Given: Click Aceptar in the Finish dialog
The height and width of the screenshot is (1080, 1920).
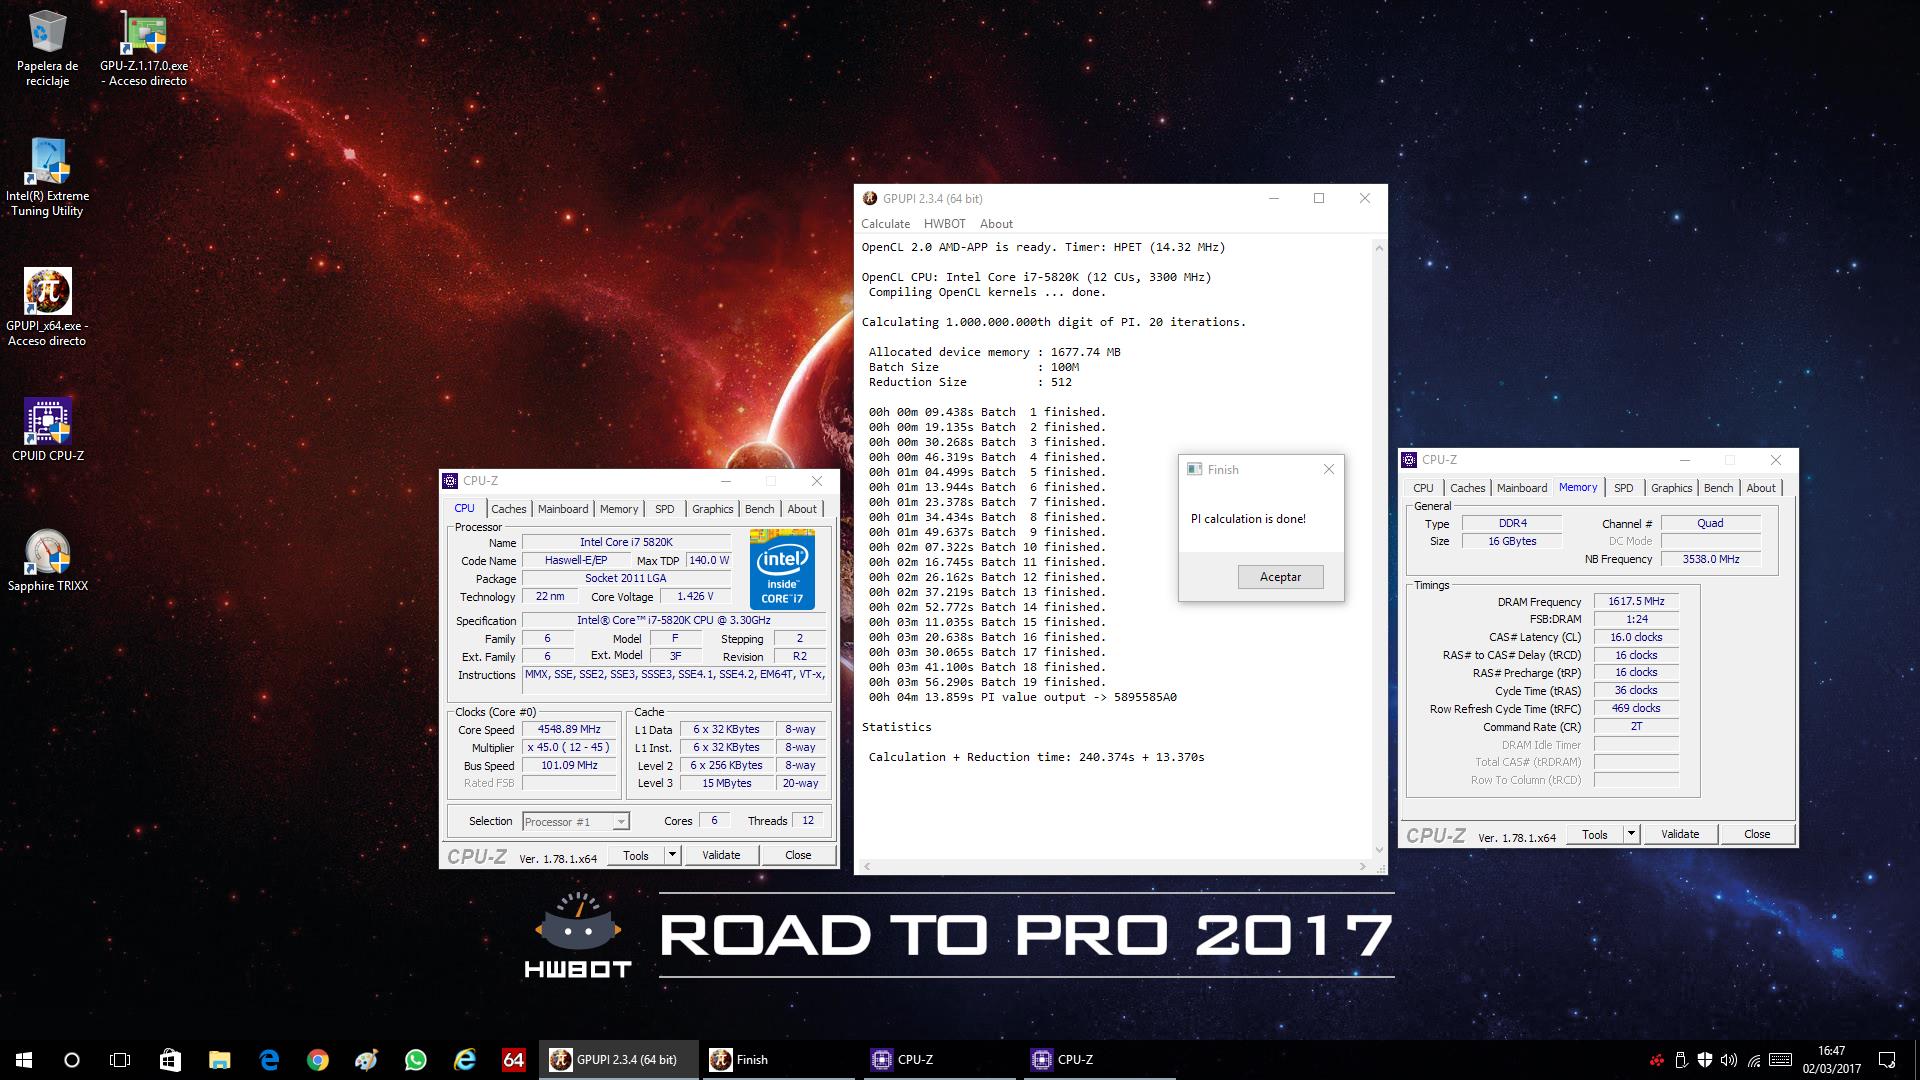Looking at the screenshot, I should 1281,577.
